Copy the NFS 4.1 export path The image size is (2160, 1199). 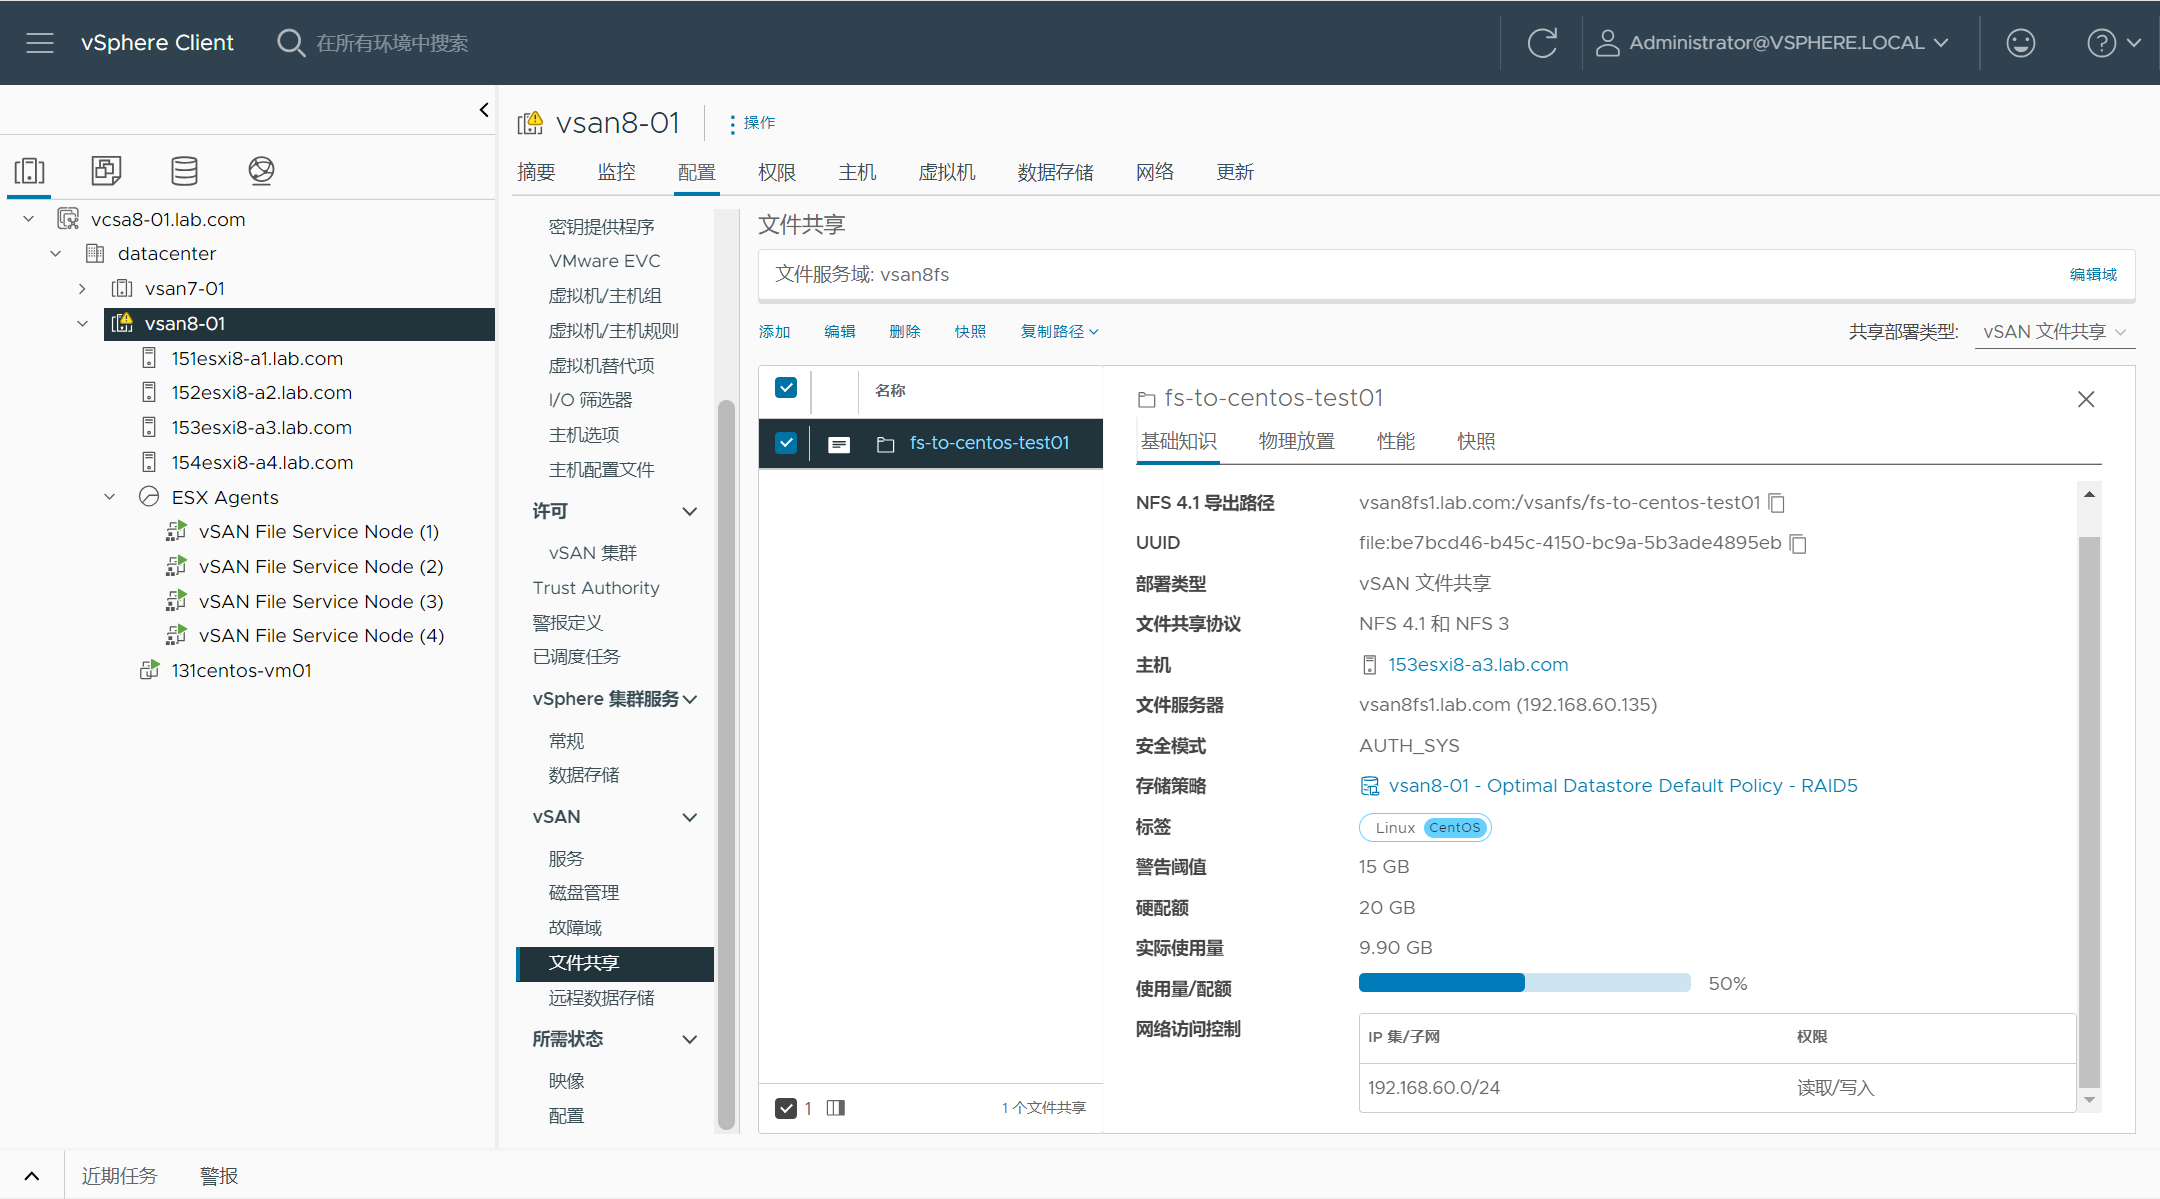pyautogui.click(x=1777, y=503)
